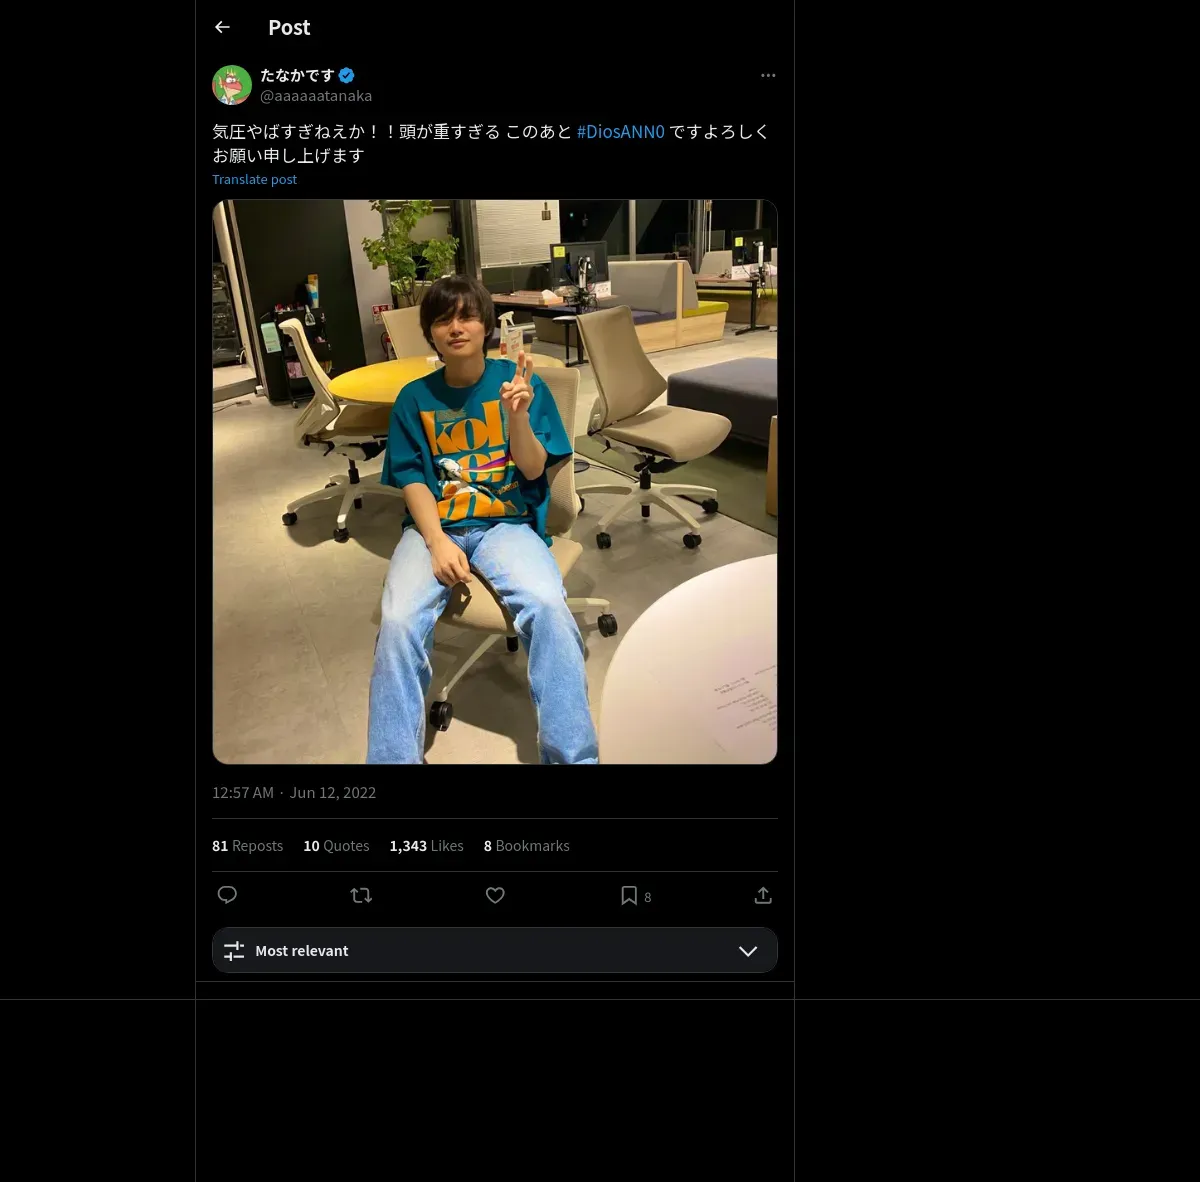Repost using the repost arrows icon
This screenshot has height=1182, width=1200.
pyautogui.click(x=361, y=895)
